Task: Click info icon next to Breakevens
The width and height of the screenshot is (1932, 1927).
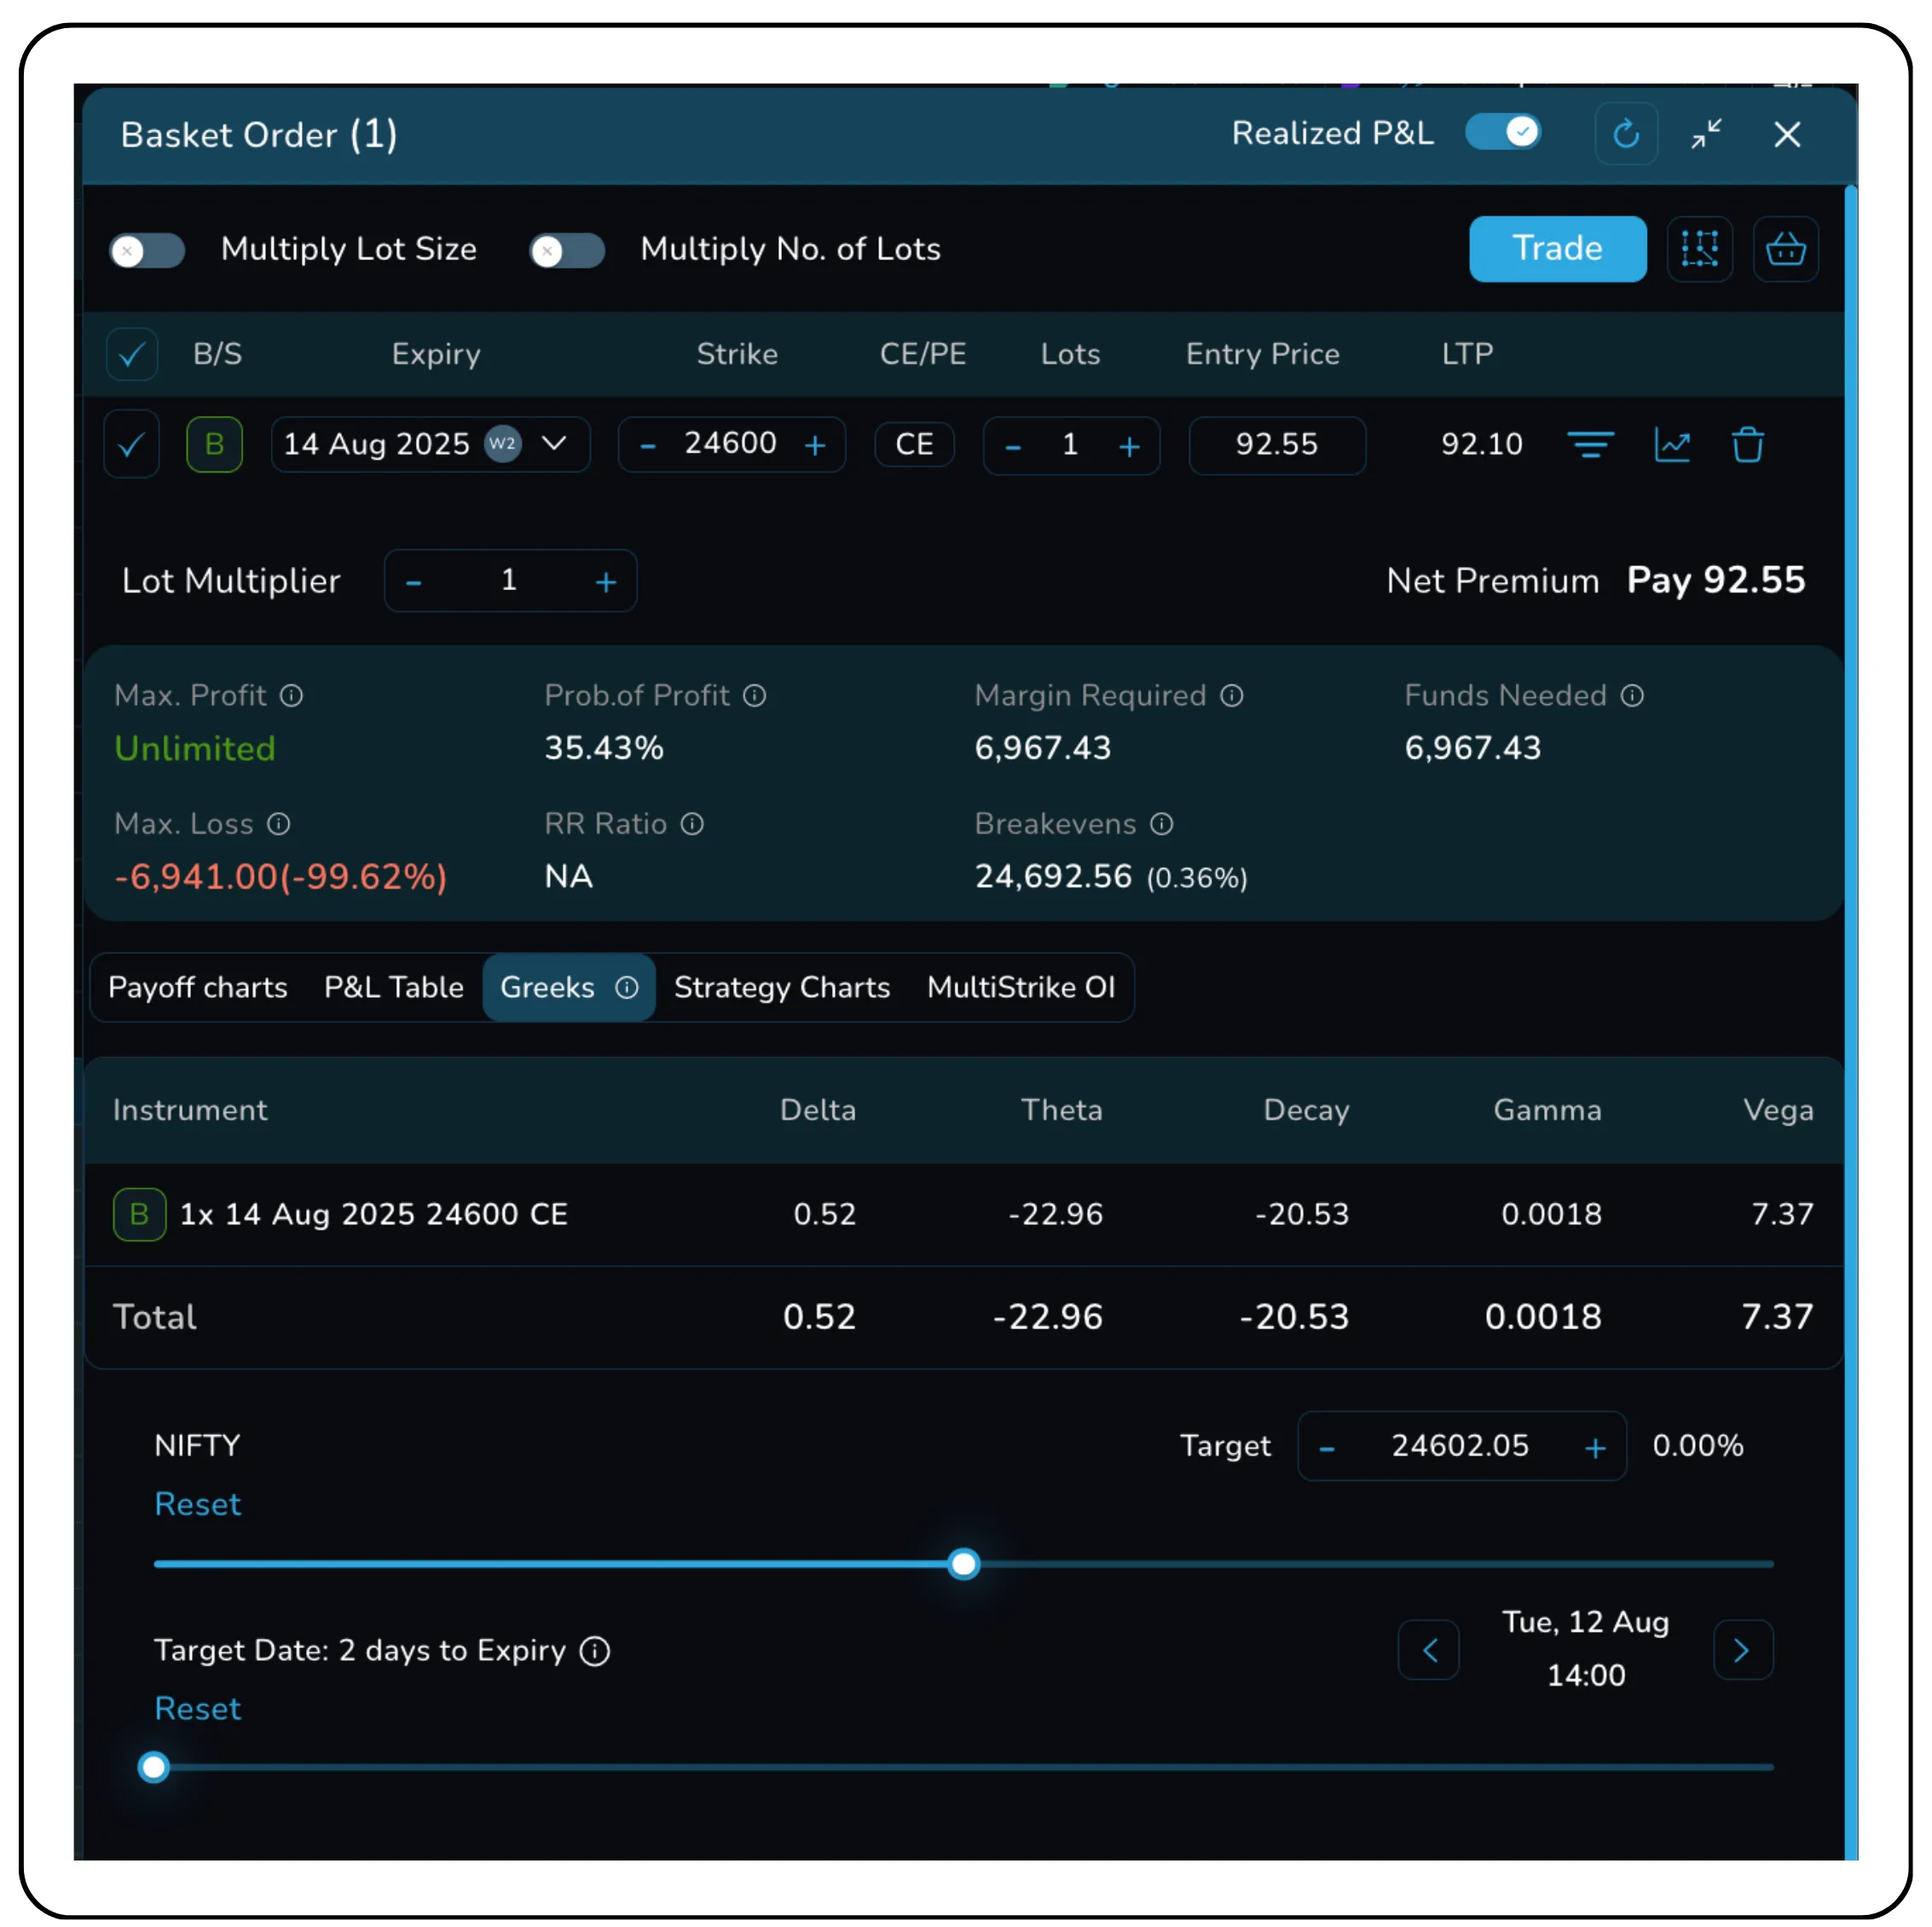Action: (1161, 824)
